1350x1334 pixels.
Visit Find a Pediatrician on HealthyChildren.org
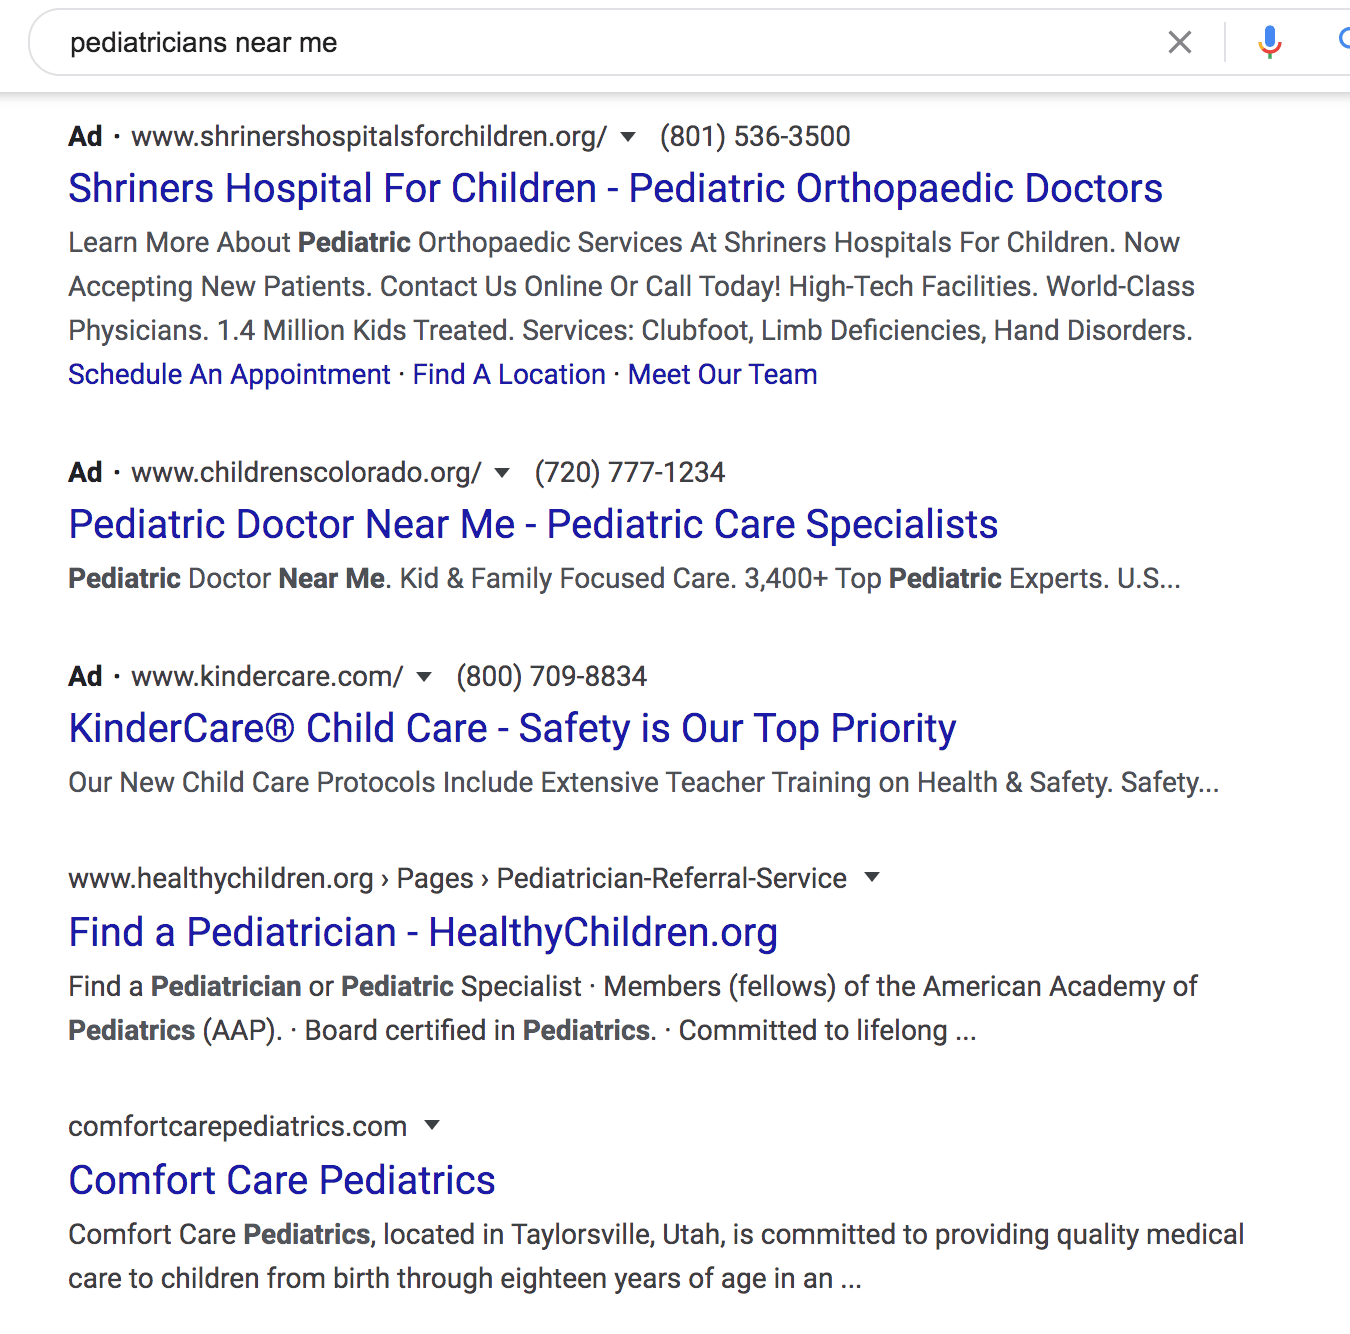tap(423, 932)
